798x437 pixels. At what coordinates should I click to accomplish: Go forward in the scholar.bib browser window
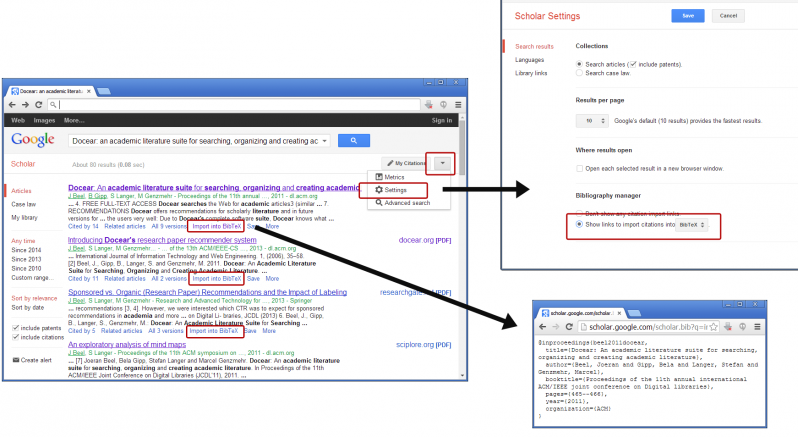[555, 327]
